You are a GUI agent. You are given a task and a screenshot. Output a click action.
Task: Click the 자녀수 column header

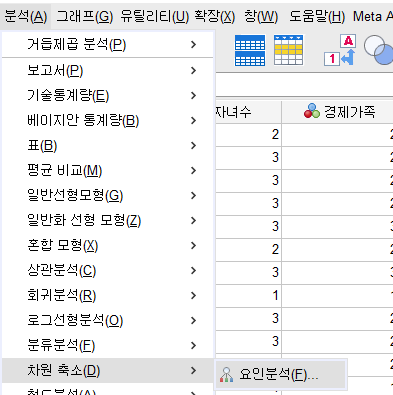[x=248, y=112]
